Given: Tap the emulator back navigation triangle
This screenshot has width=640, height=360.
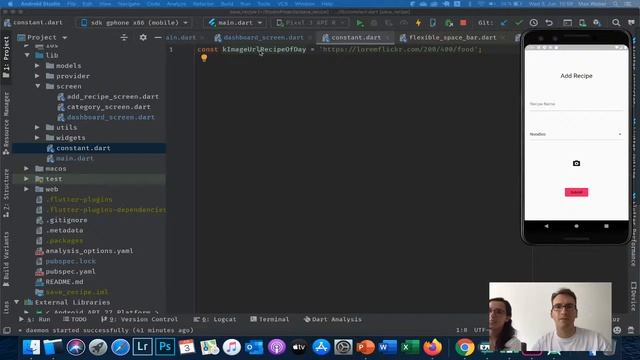Looking at the screenshot, I should (546, 226).
